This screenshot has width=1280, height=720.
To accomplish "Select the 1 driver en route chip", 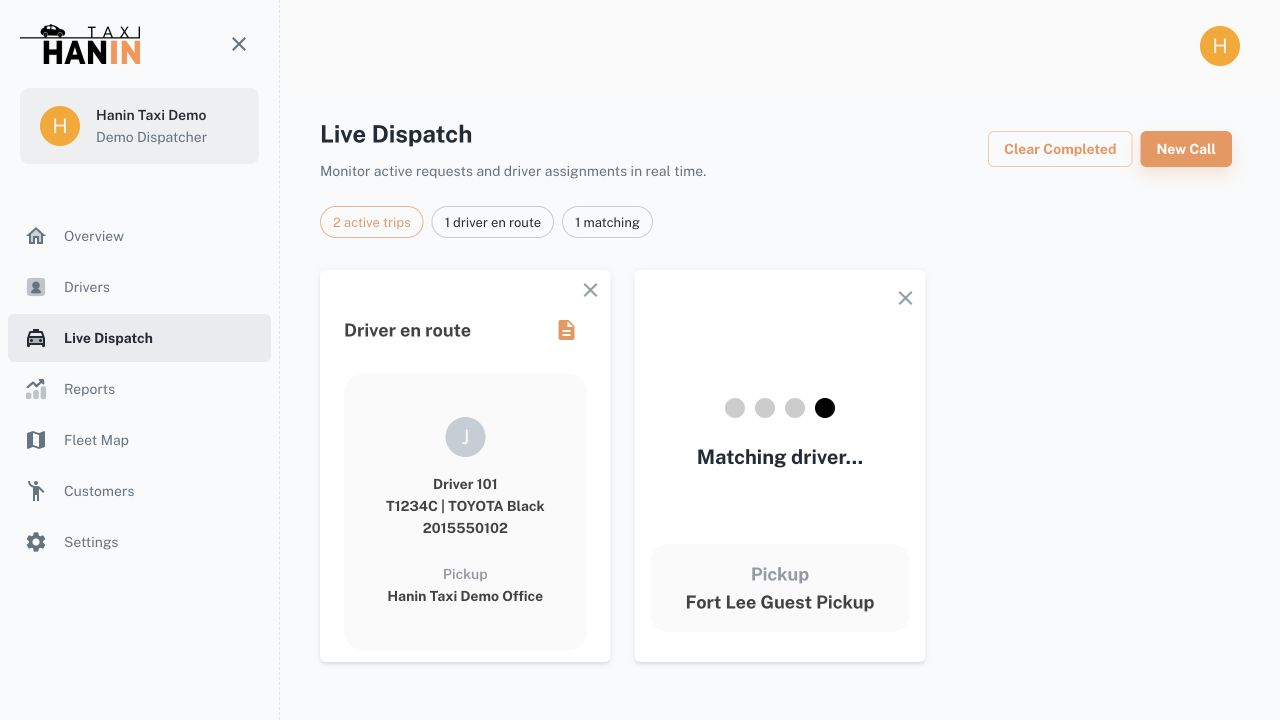I will pos(493,222).
